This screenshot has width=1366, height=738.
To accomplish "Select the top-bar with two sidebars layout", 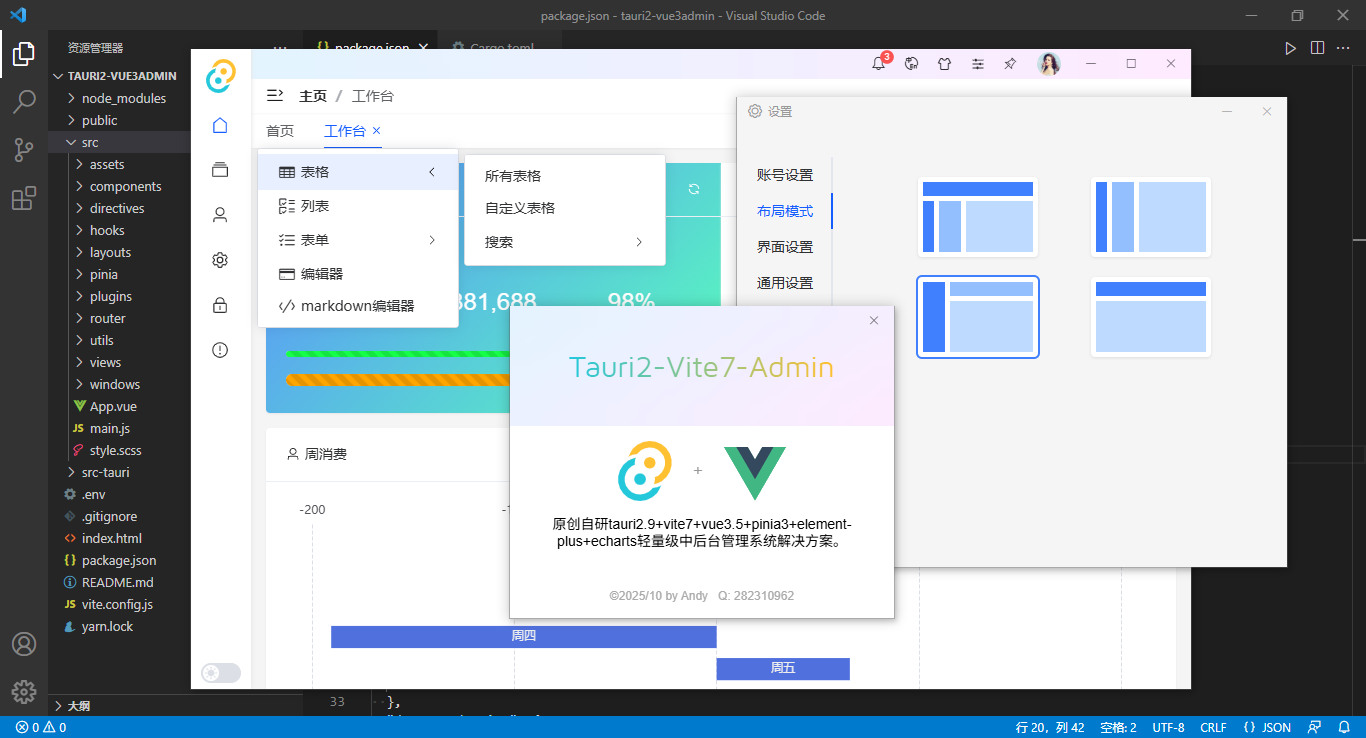I will pyautogui.click(x=978, y=217).
